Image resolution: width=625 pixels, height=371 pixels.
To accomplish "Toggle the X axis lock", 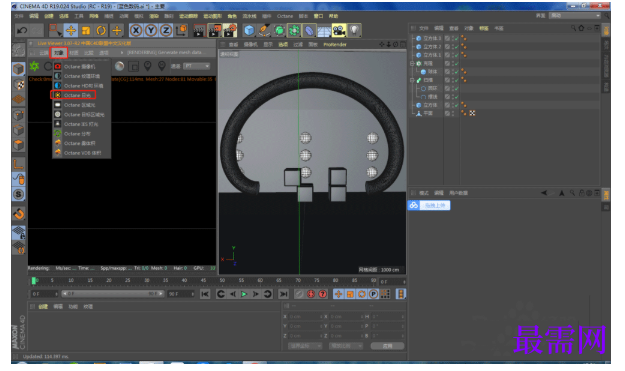I will [x=136, y=30].
